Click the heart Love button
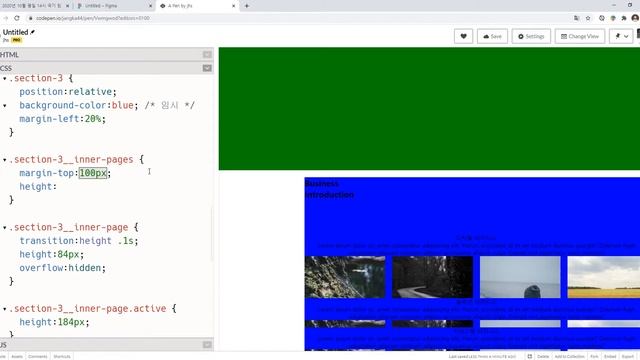 pos(463,36)
